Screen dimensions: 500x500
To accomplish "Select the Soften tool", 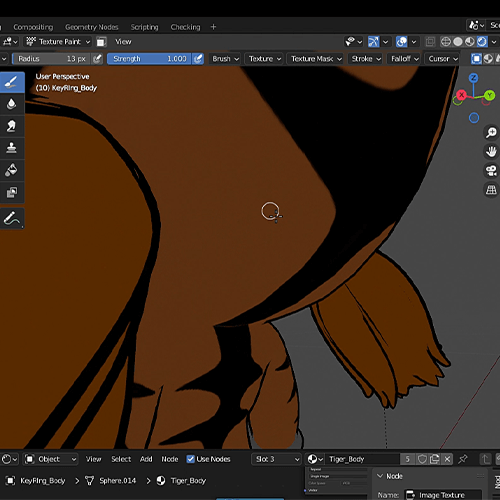I will pos(12,104).
